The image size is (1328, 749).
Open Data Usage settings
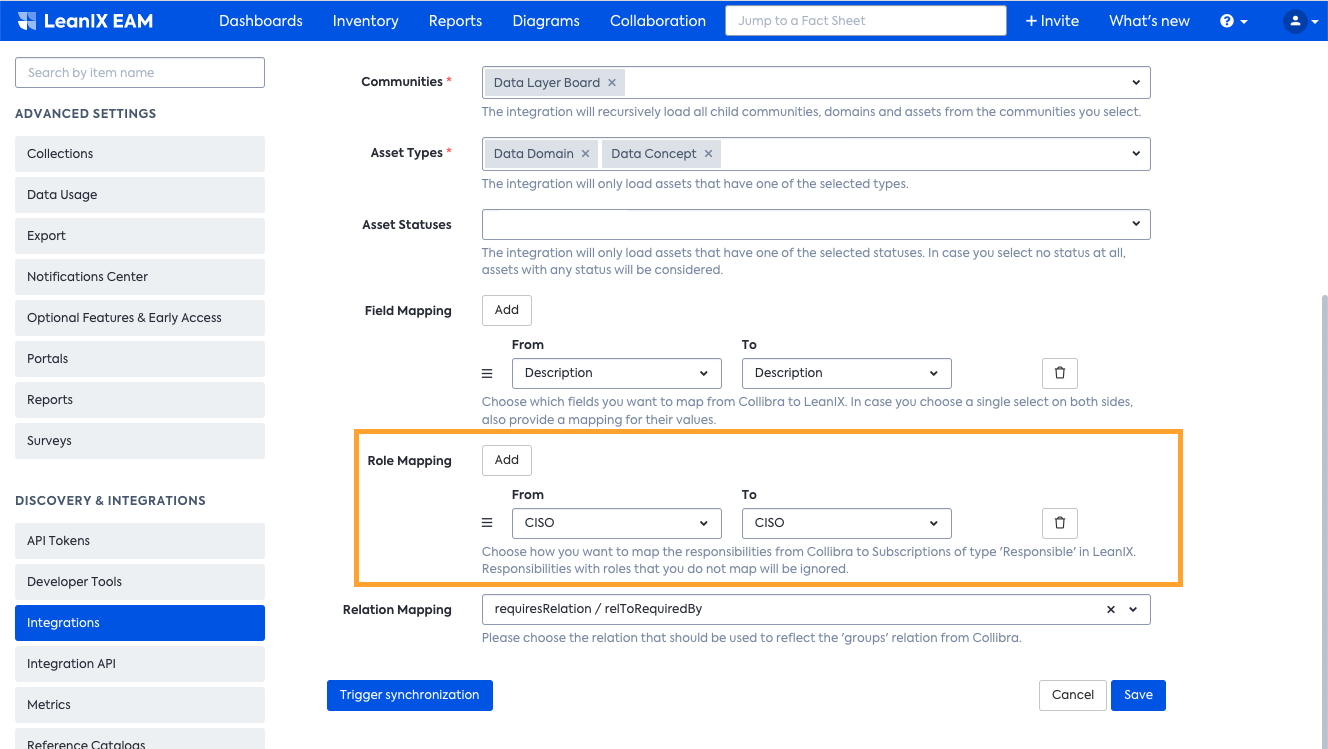[140, 195]
